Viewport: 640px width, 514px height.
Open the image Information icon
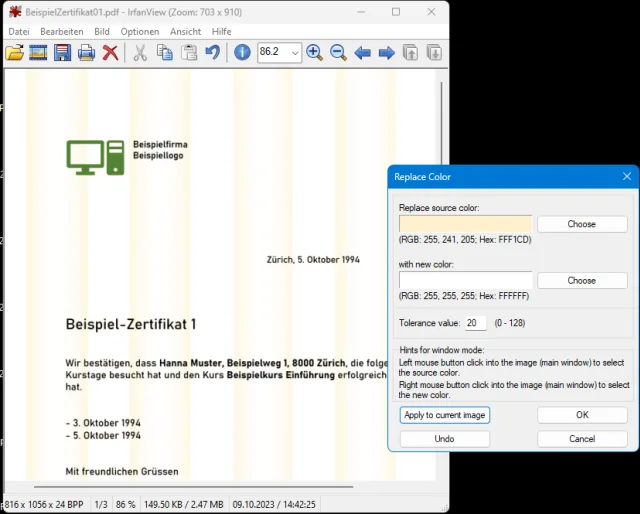point(241,53)
